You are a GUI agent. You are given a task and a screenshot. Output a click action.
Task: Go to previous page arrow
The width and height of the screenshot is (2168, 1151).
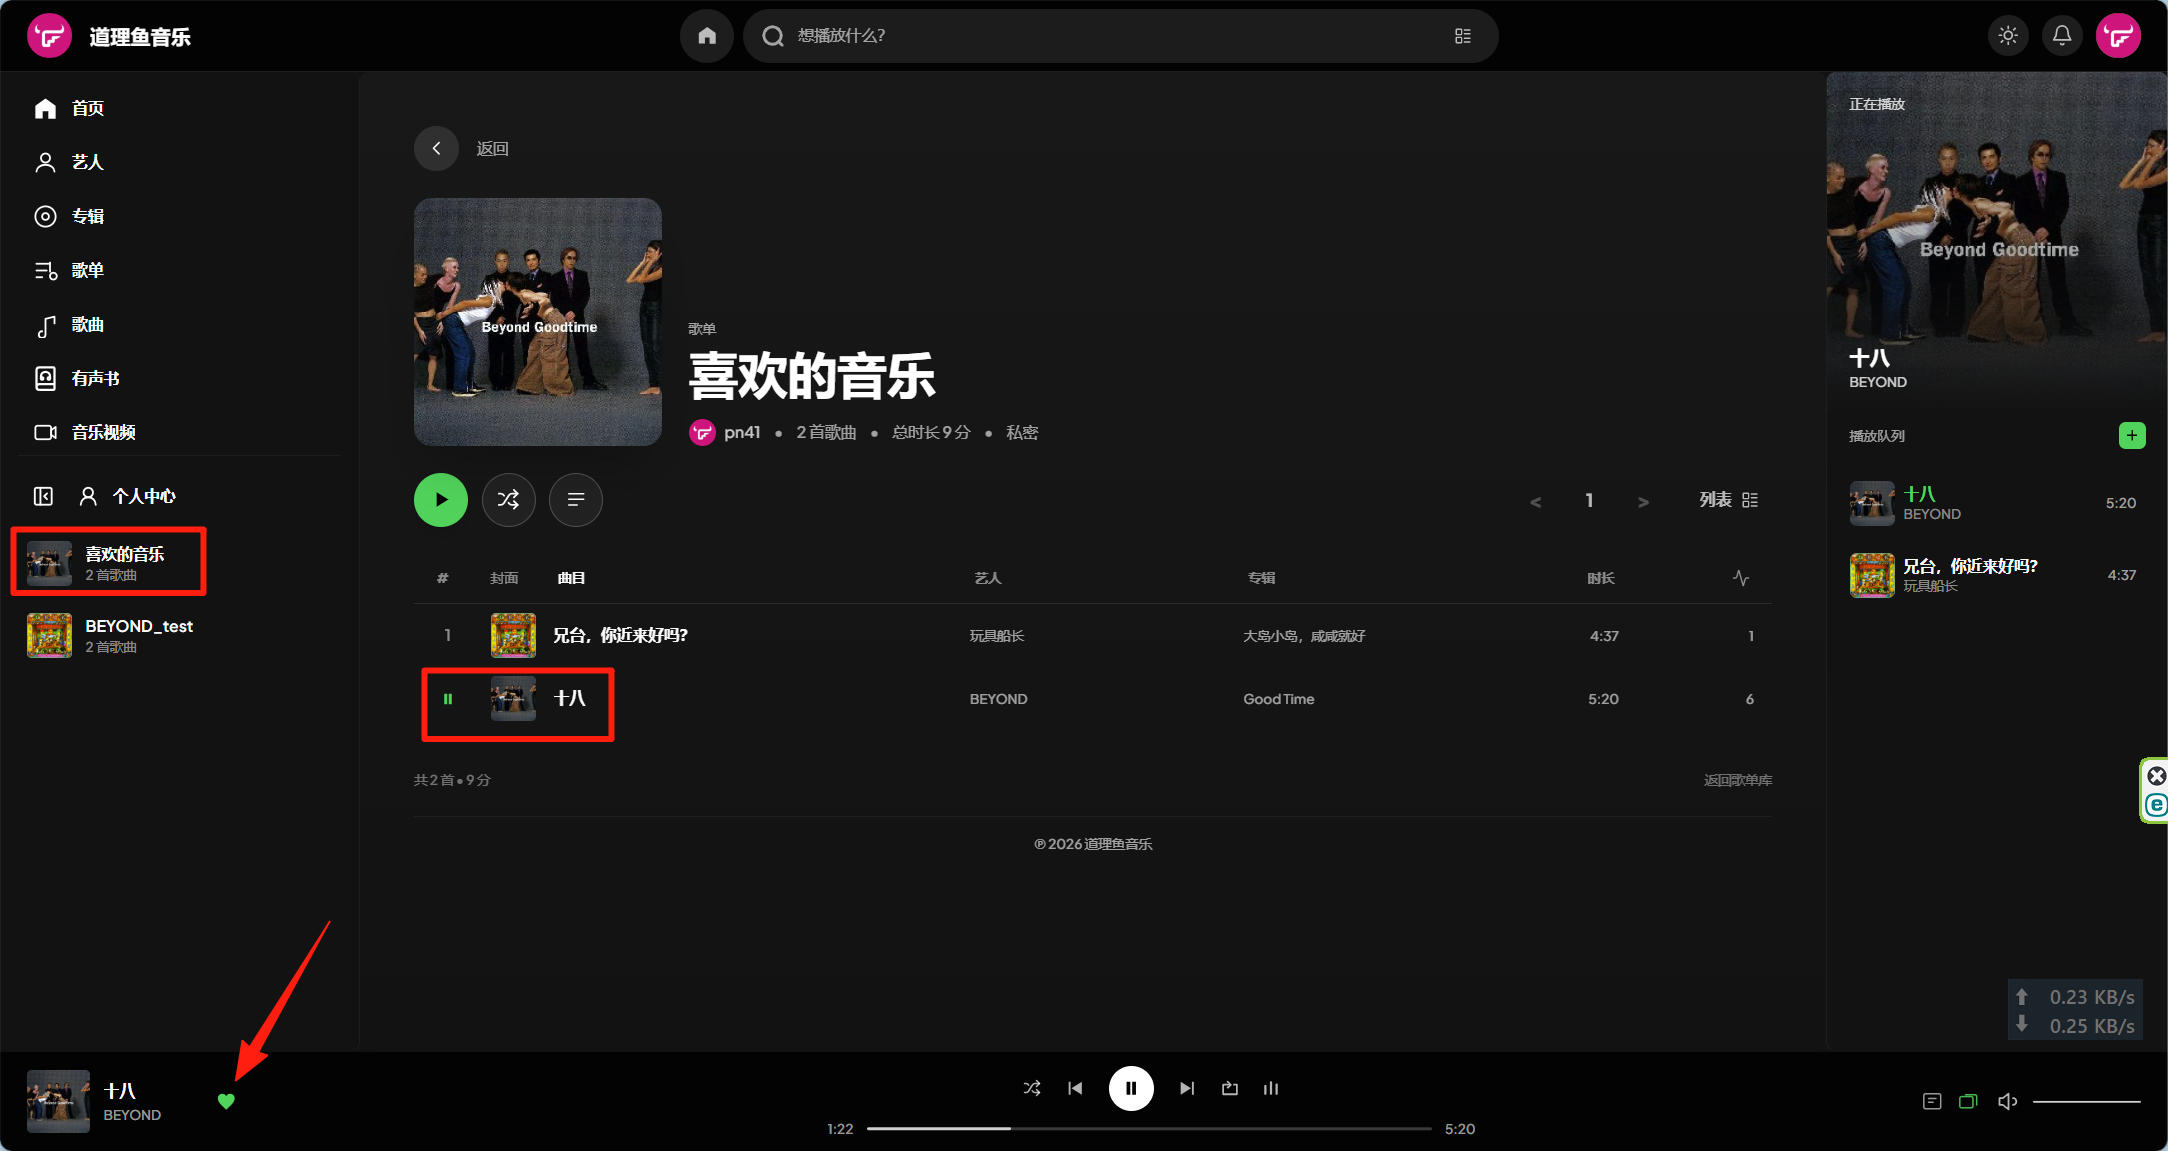1536,501
